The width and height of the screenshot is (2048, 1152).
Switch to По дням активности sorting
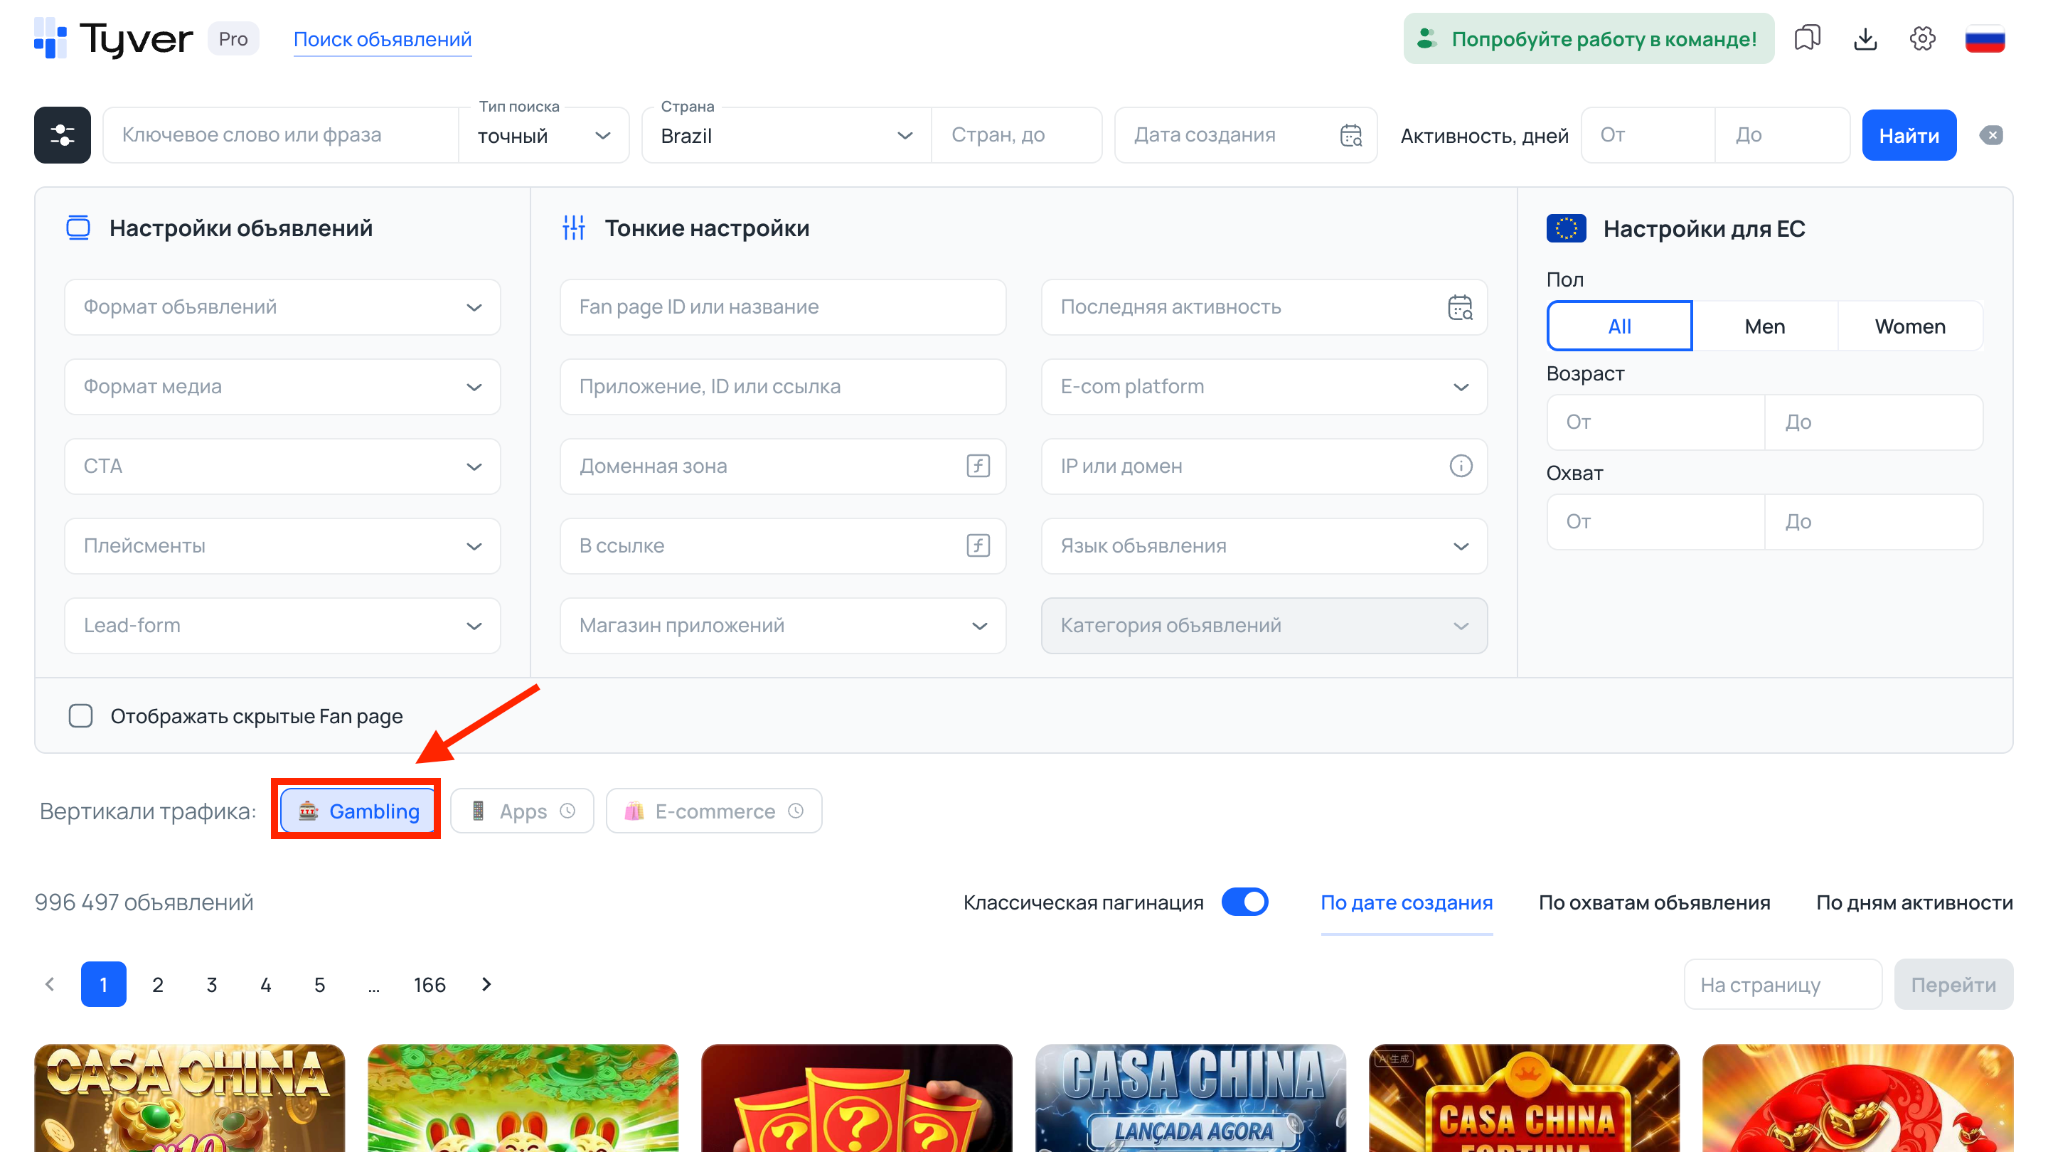pyautogui.click(x=1914, y=902)
